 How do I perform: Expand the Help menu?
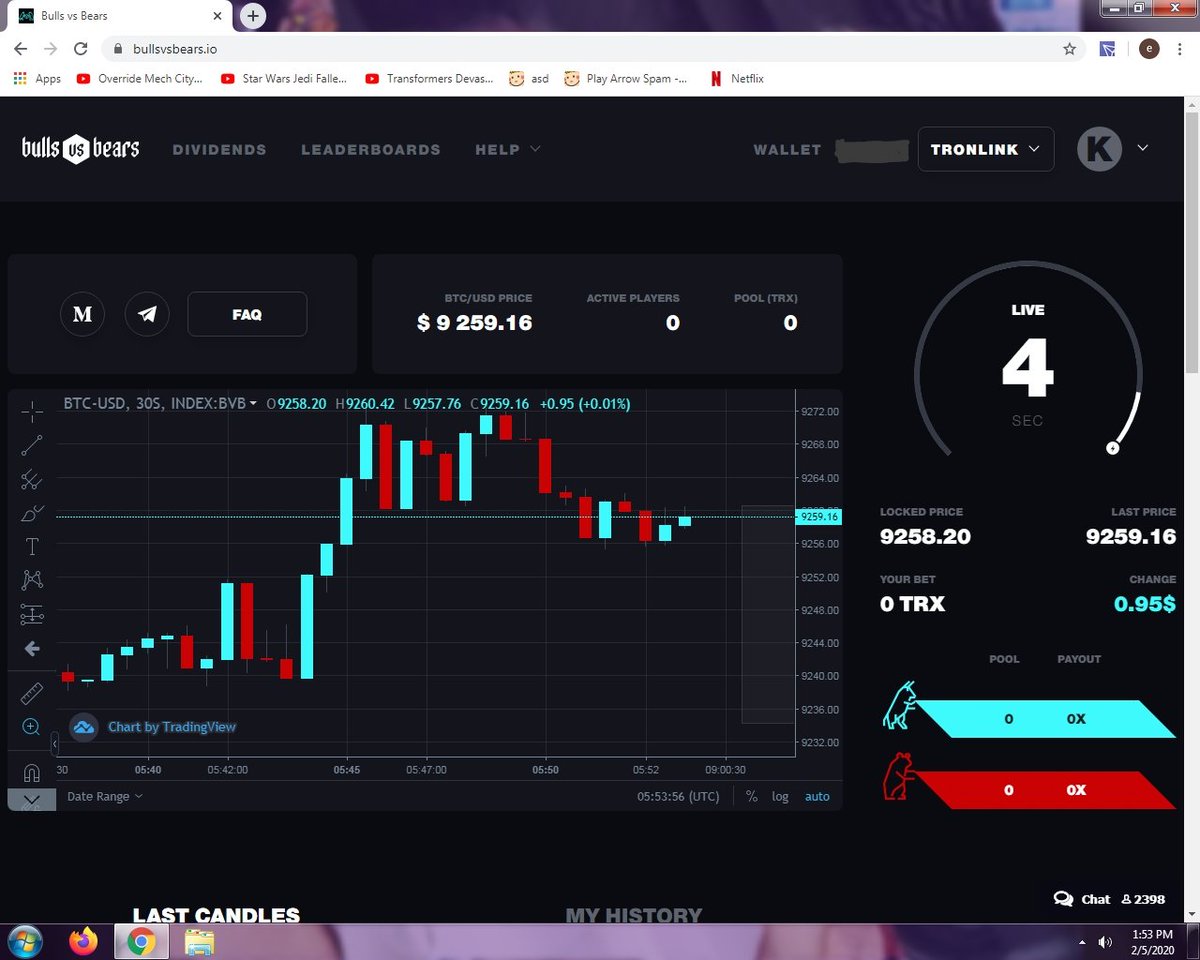pos(508,149)
